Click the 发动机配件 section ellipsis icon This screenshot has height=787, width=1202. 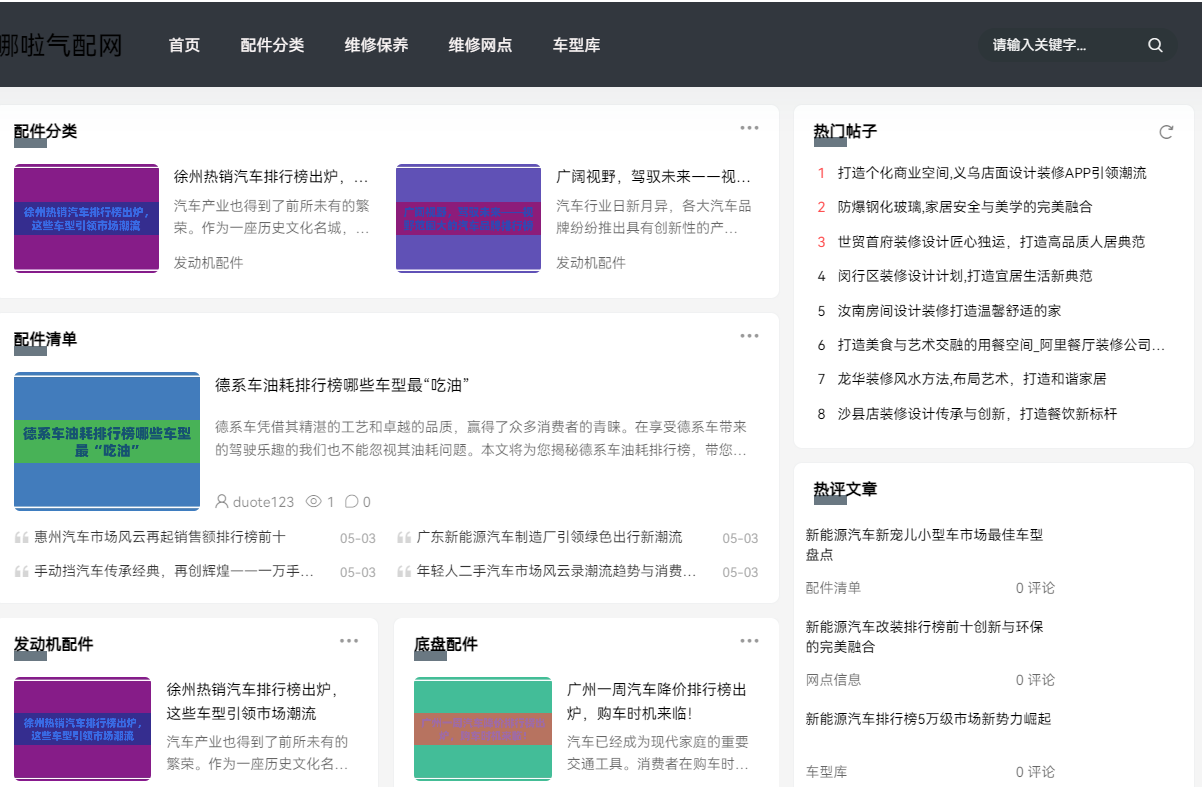[348, 641]
